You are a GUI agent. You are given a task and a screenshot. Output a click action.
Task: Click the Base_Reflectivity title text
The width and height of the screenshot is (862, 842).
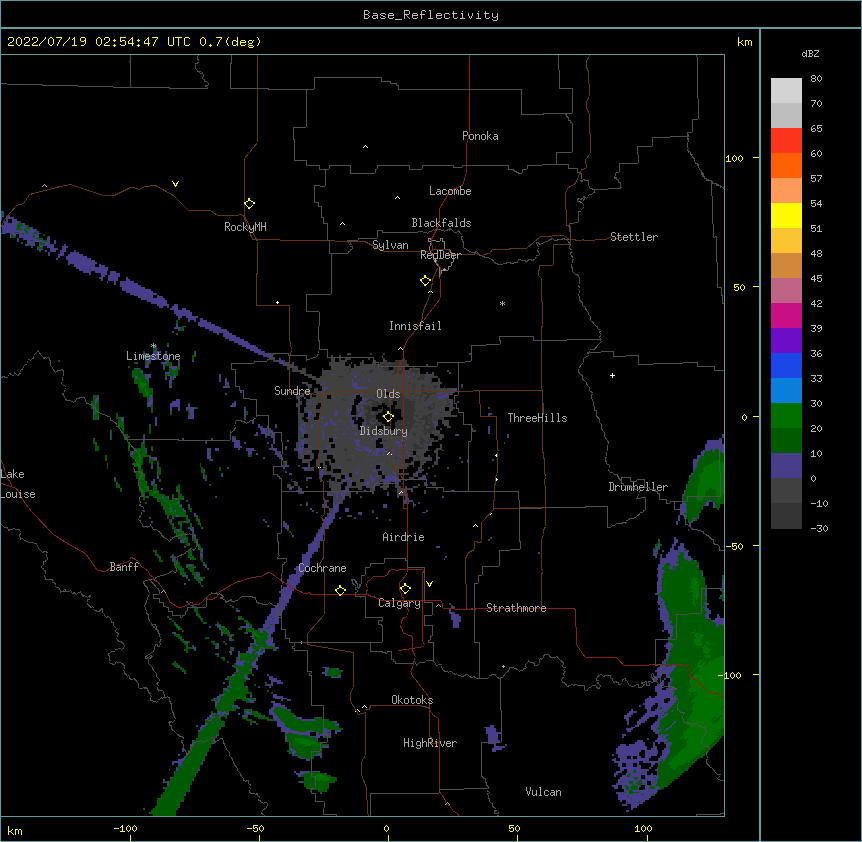pos(431,15)
